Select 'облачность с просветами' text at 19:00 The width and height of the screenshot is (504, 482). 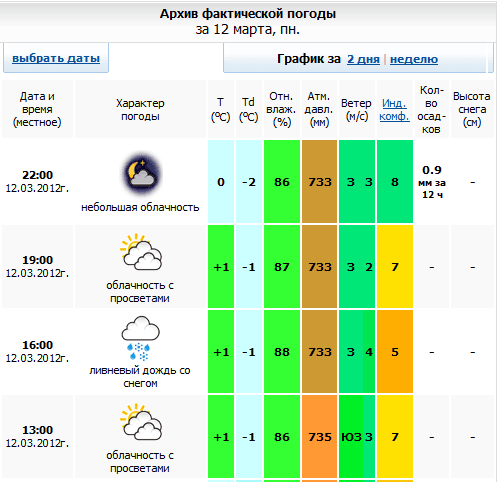pyautogui.click(x=140, y=292)
